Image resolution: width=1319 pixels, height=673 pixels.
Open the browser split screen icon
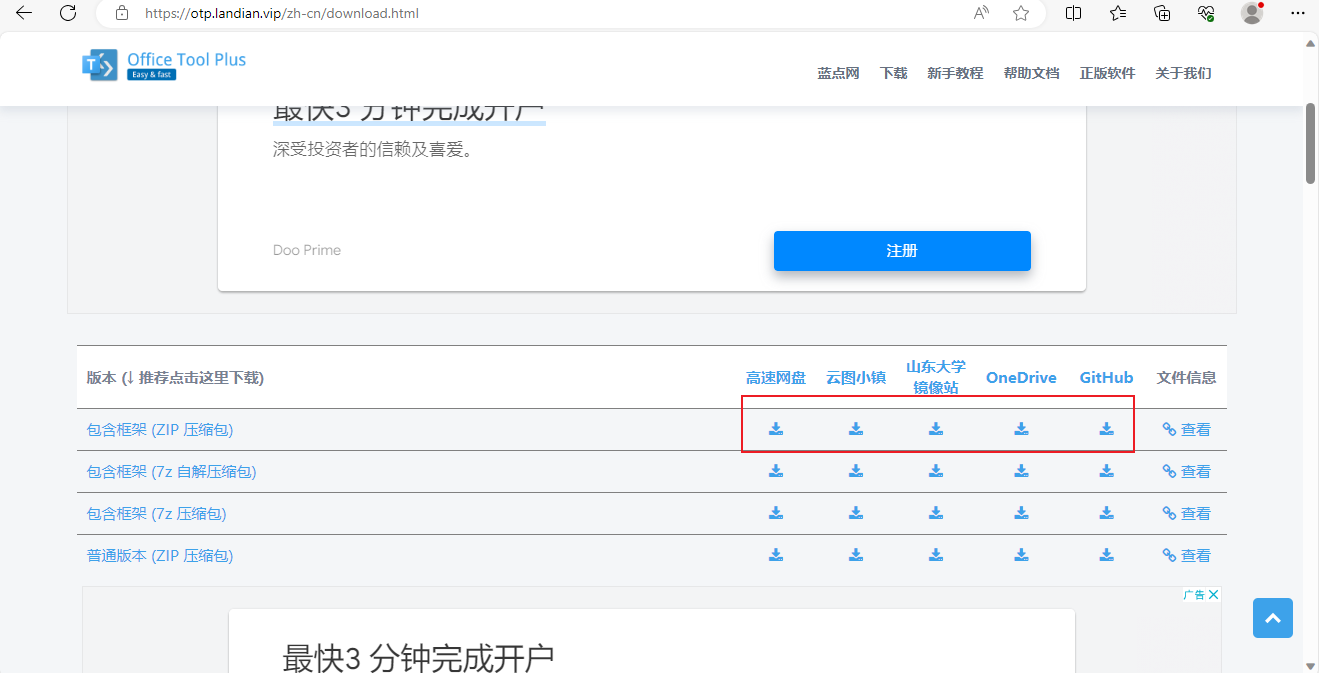click(1073, 13)
